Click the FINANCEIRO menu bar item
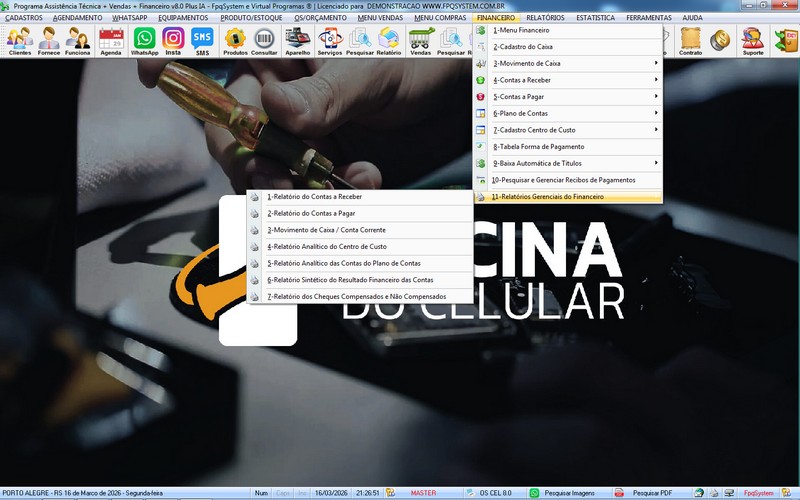 pos(496,18)
